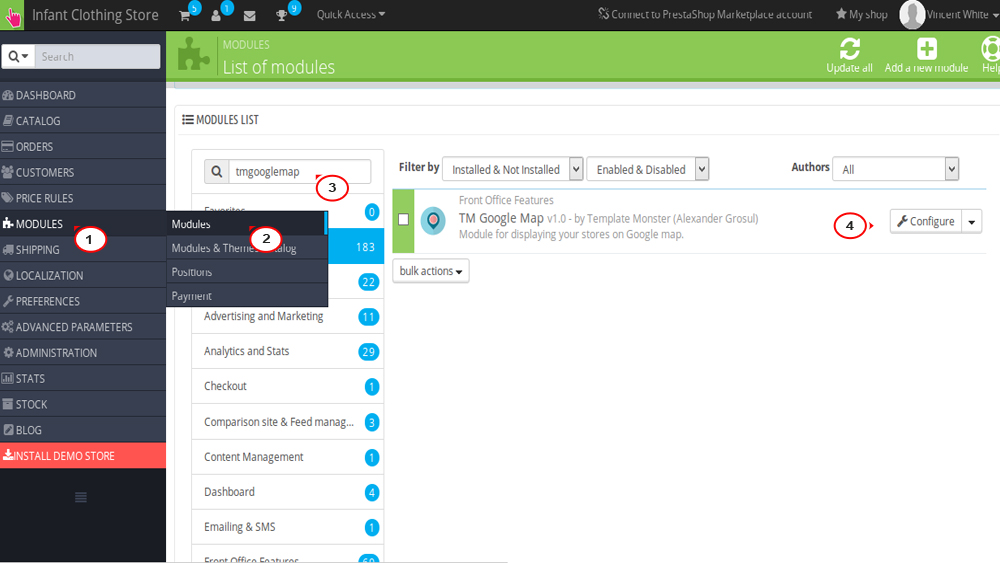1000x563 pixels.
Task: Open the Stats sidebar menu
Action: point(83,379)
